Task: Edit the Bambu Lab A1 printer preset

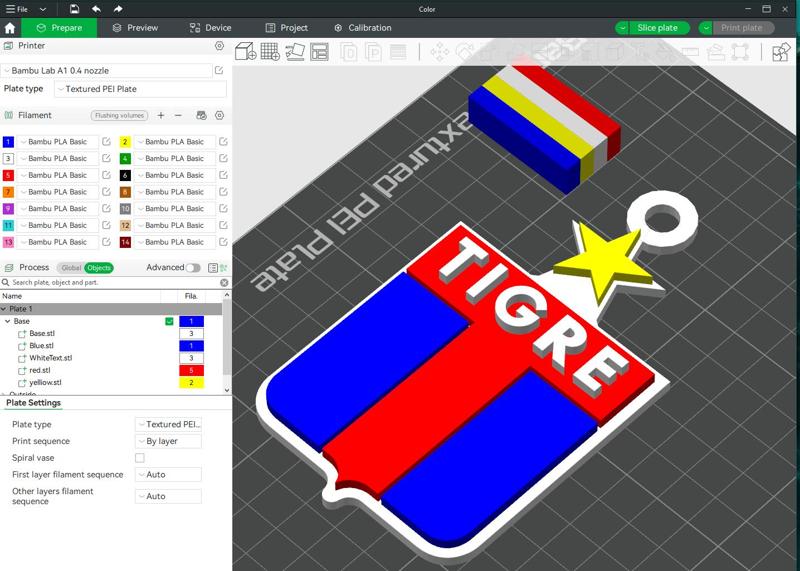Action: [219, 70]
